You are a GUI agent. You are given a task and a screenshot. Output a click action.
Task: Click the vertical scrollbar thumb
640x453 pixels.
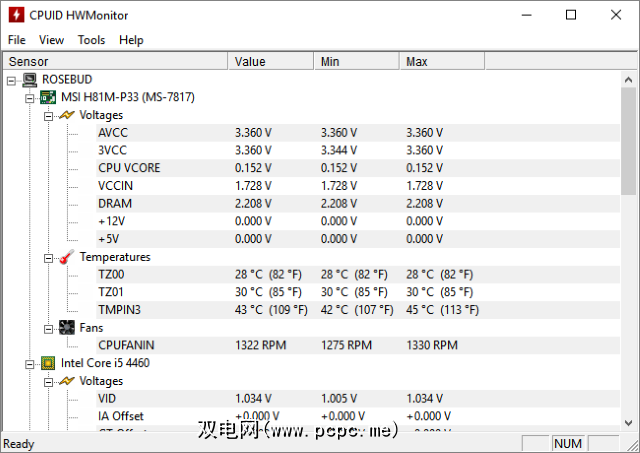point(629,141)
